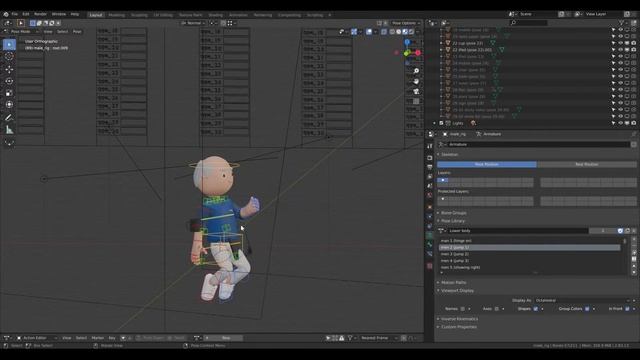Collapse the Viewport Display panel

pyautogui.click(x=457, y=291)
